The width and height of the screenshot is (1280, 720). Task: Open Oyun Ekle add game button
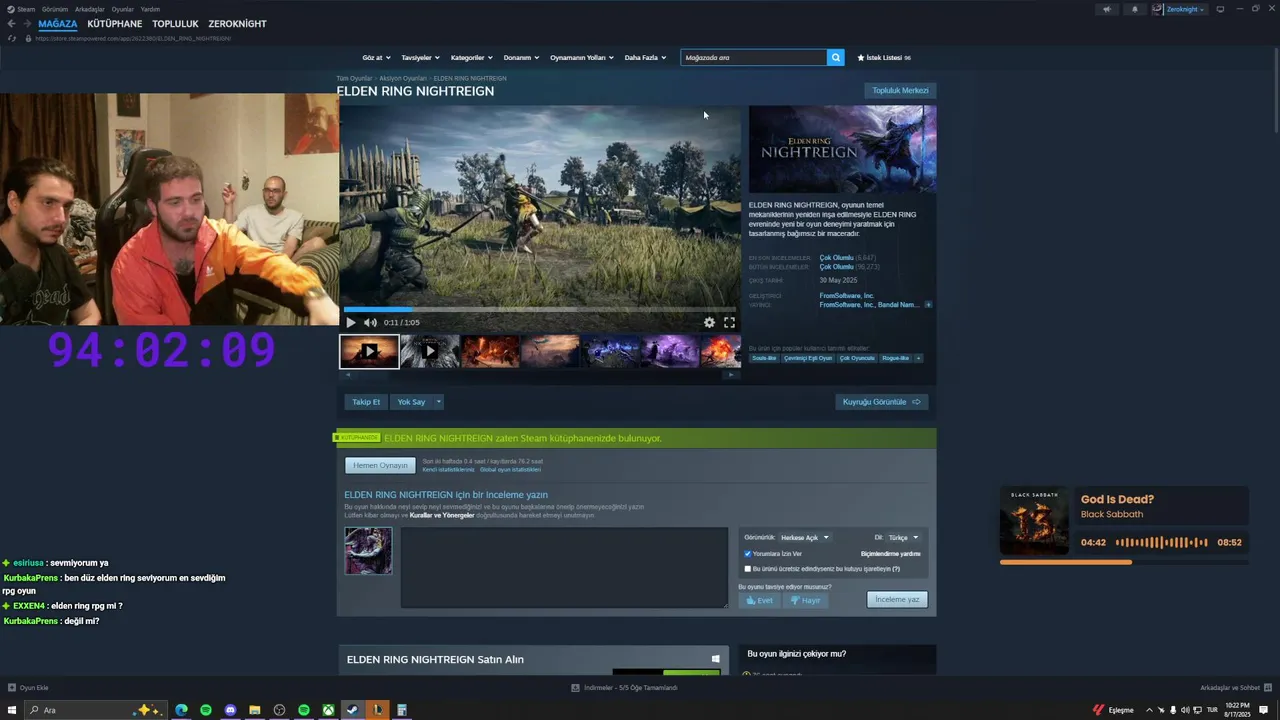[x=28, y=688]
